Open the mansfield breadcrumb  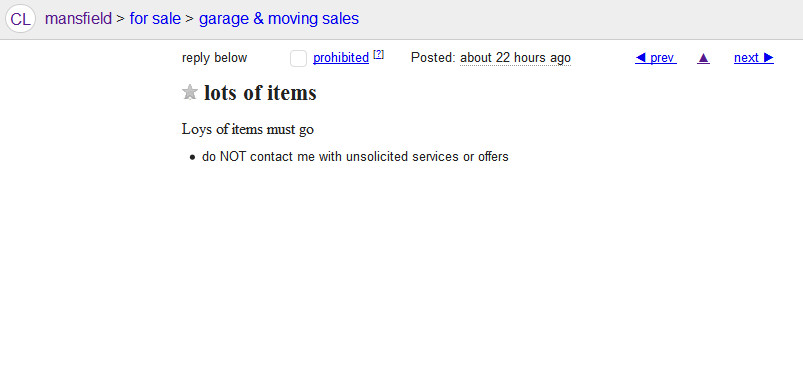[78, 19]
